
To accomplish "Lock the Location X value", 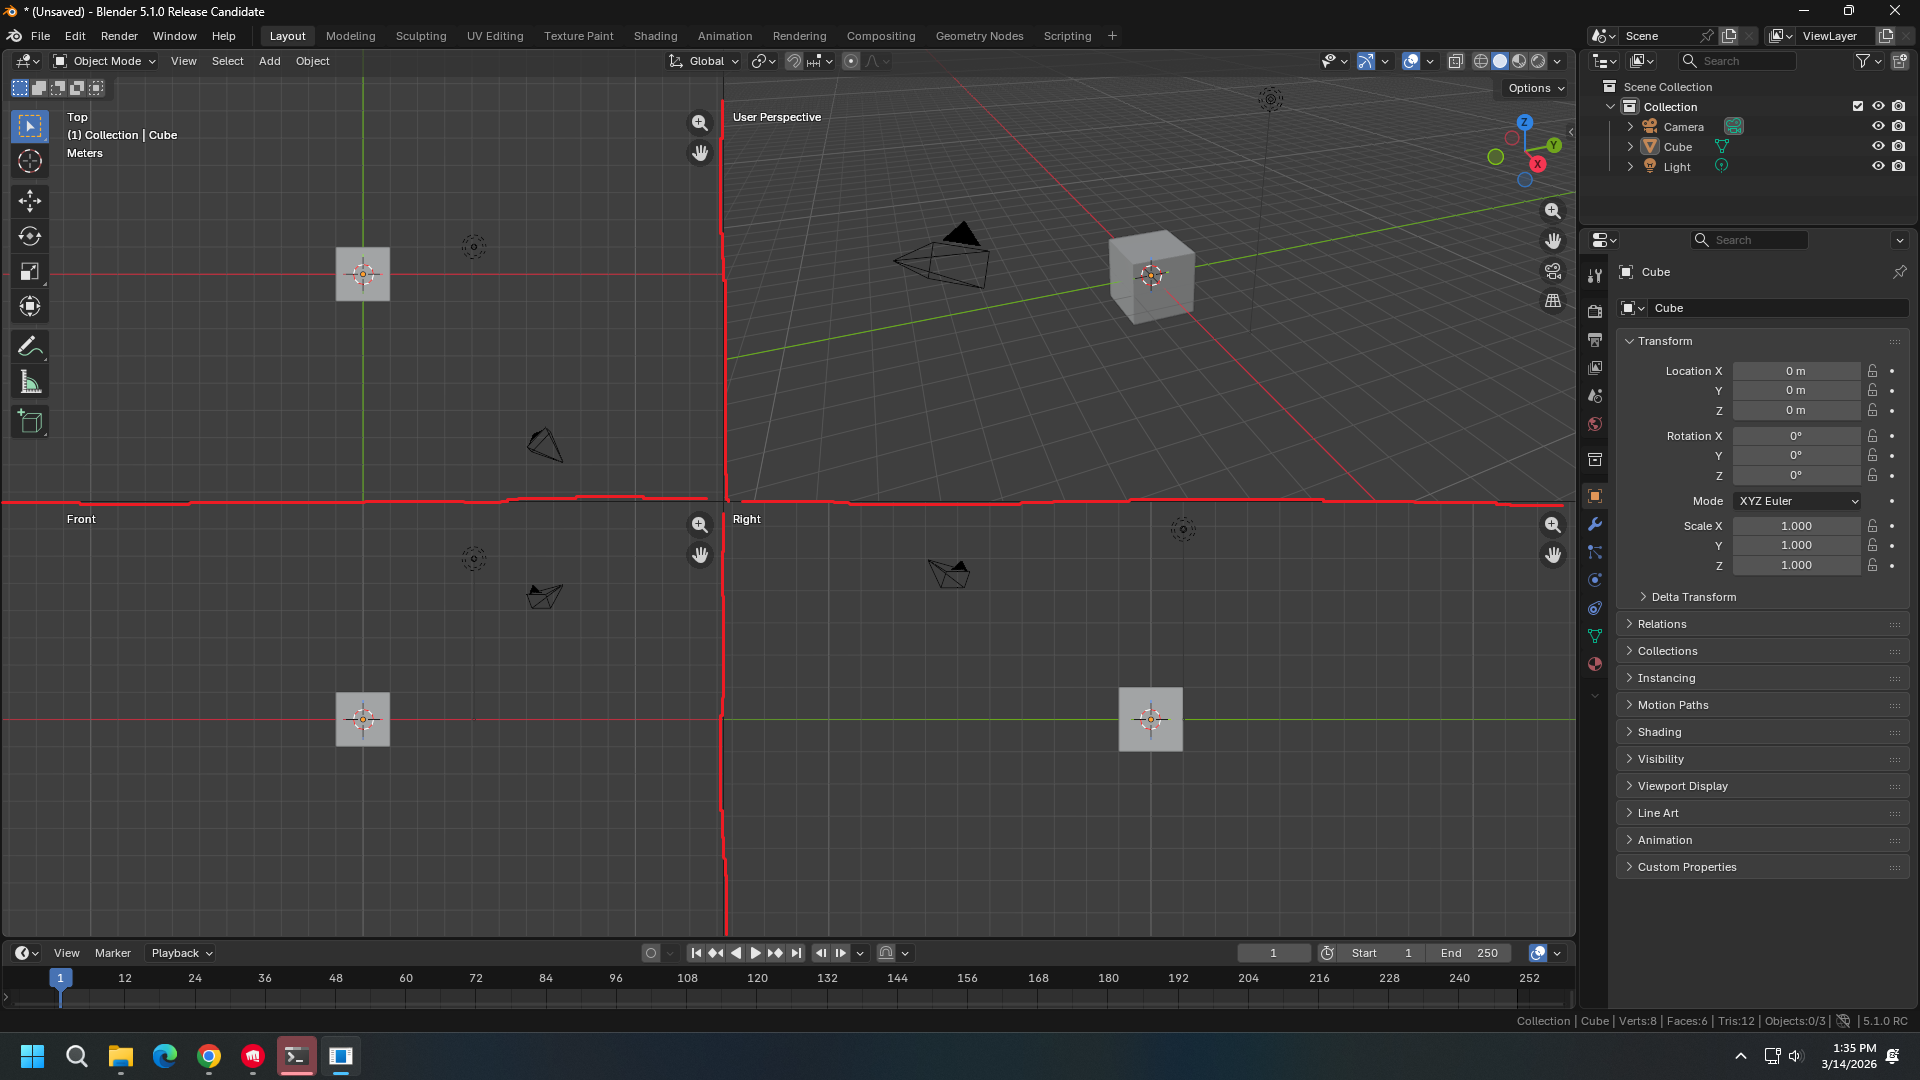I will click(1873, 371).
